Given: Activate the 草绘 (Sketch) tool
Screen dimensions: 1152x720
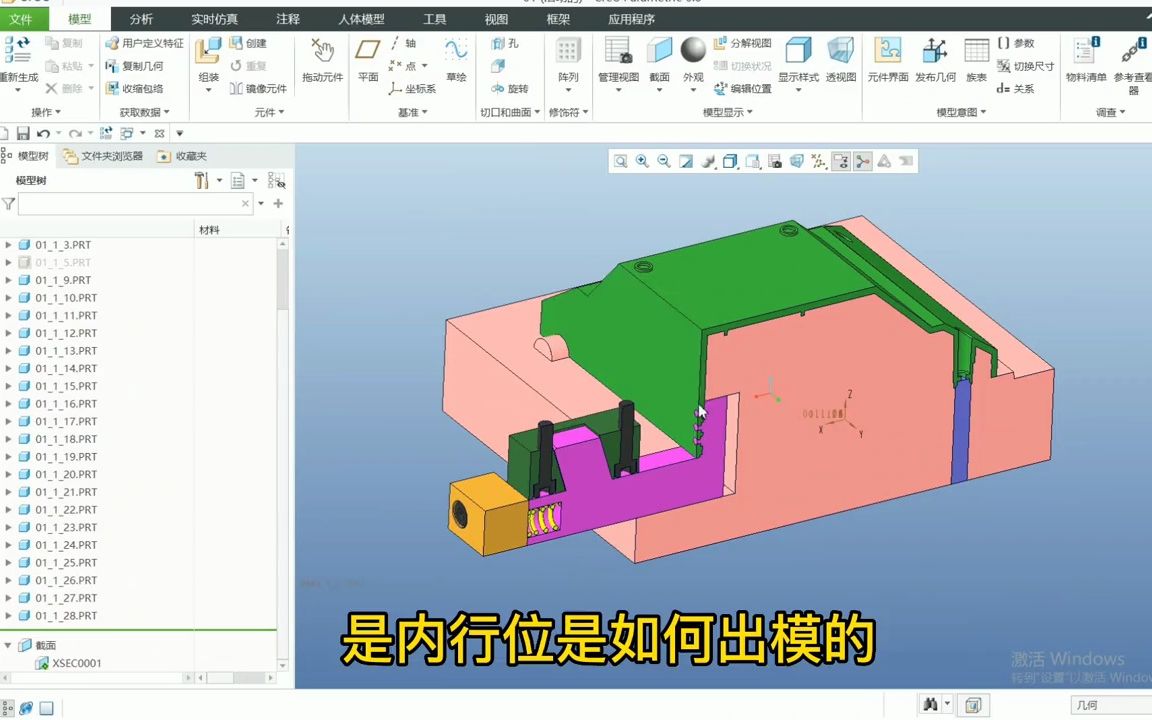Looking at the screenshot, I should pos(457,60).
